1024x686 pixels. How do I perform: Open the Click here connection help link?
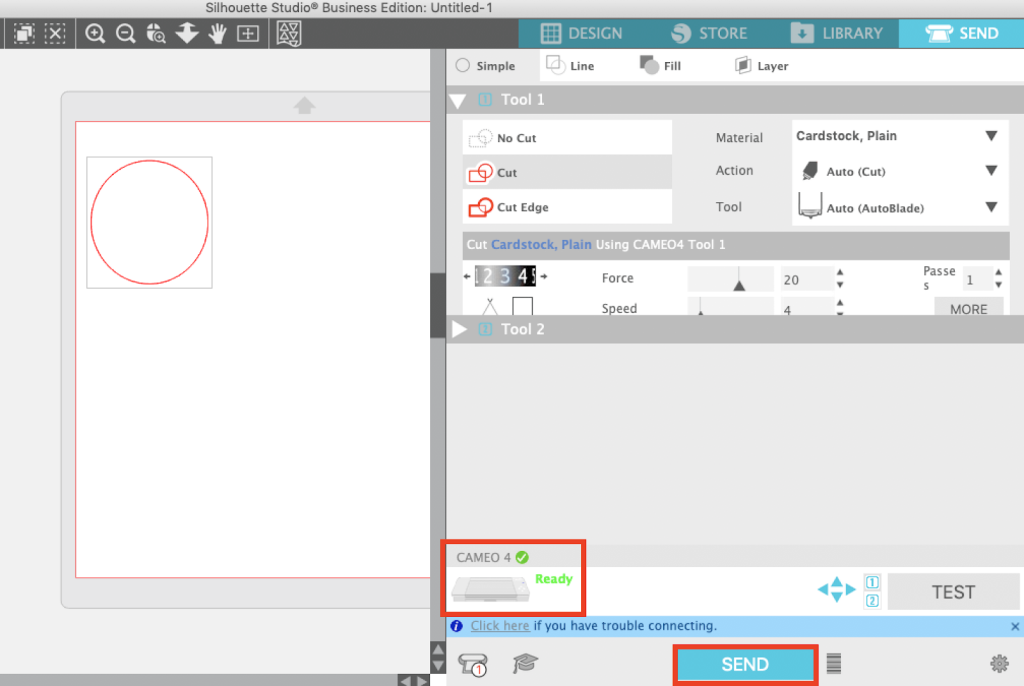pos(500,625)
